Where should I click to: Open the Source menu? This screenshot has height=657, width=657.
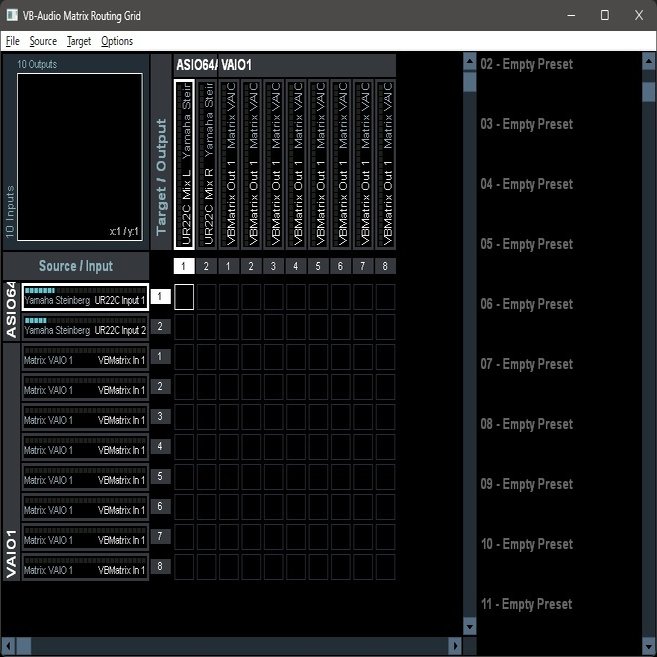click(x=43, y=41)
